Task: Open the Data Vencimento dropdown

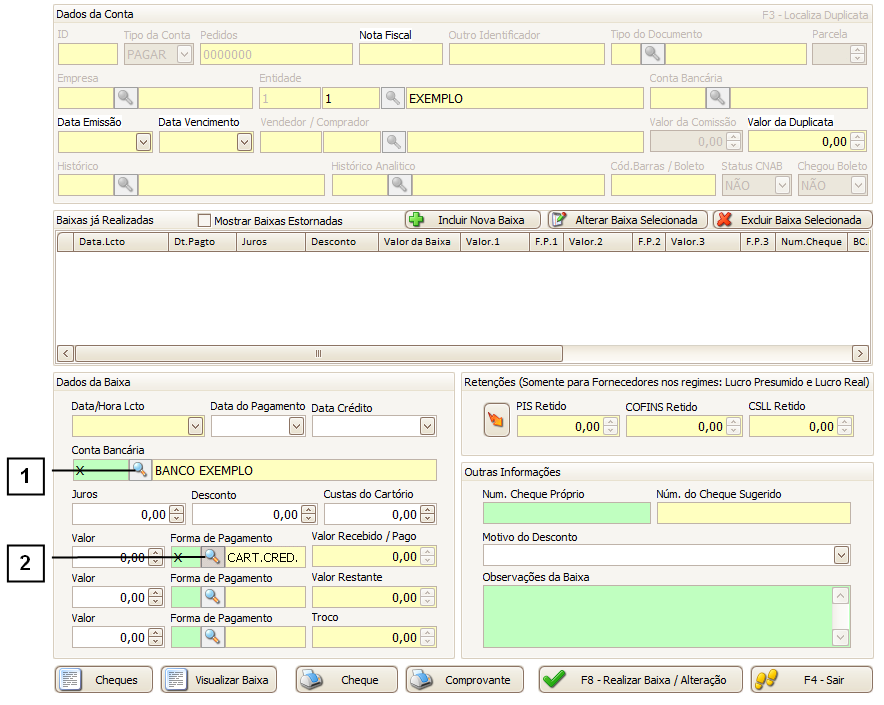Action: (245, 142)
